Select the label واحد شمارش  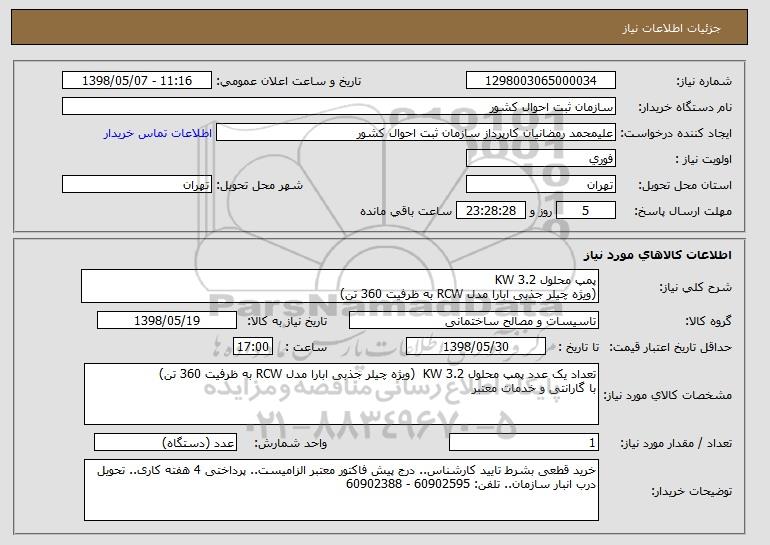(291, 443)
